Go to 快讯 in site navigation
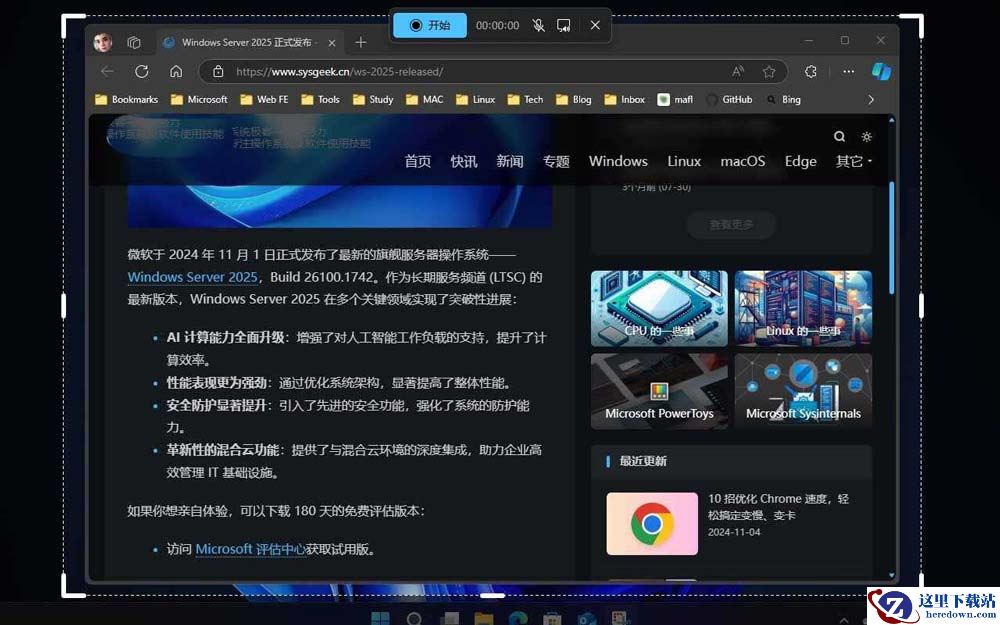Viewport: 1000px width, 625px height. point(464,161)
